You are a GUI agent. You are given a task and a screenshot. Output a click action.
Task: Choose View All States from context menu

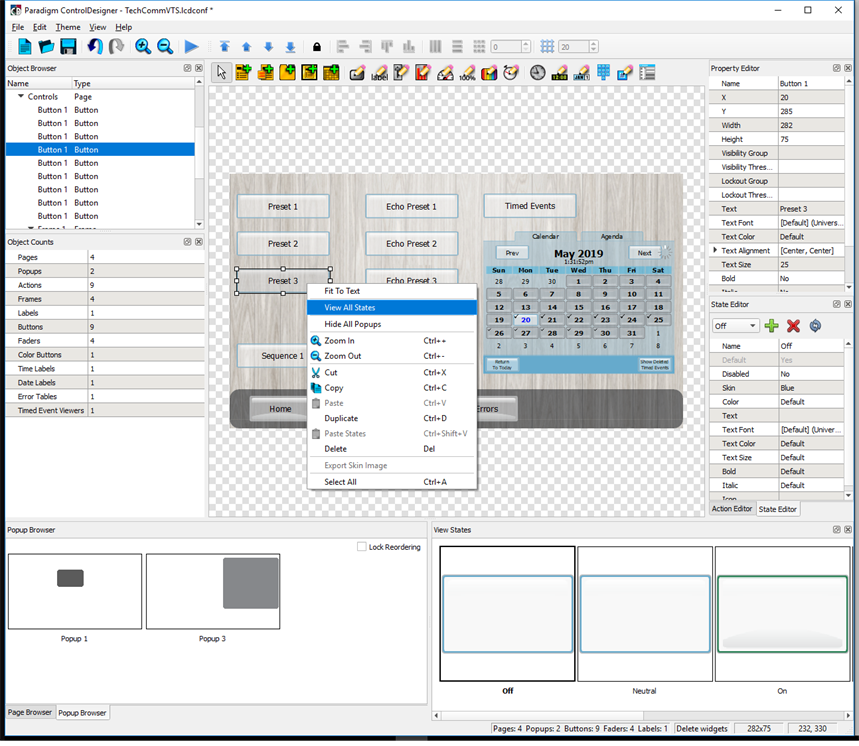pos(350,308)
